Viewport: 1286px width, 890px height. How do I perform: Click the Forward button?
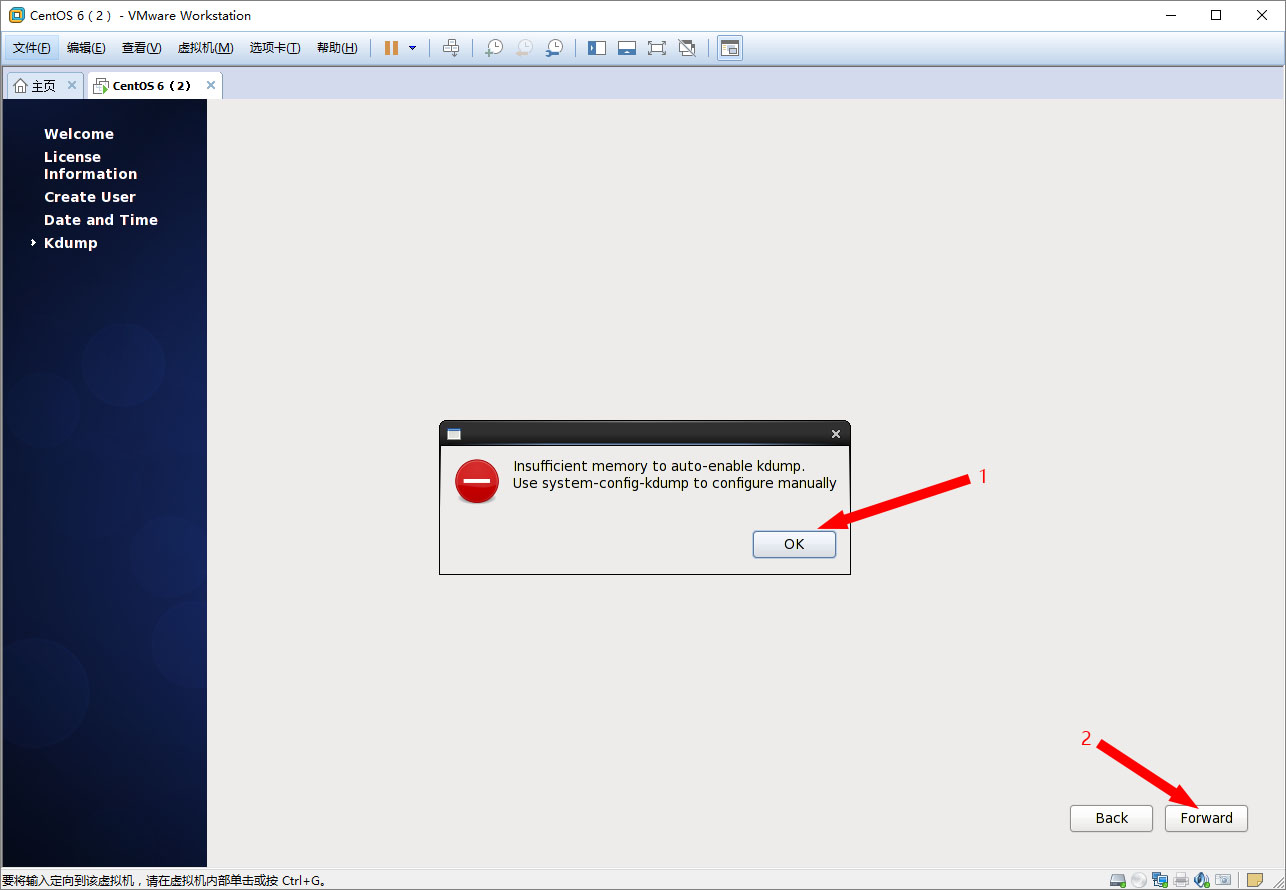point(1206,818)
